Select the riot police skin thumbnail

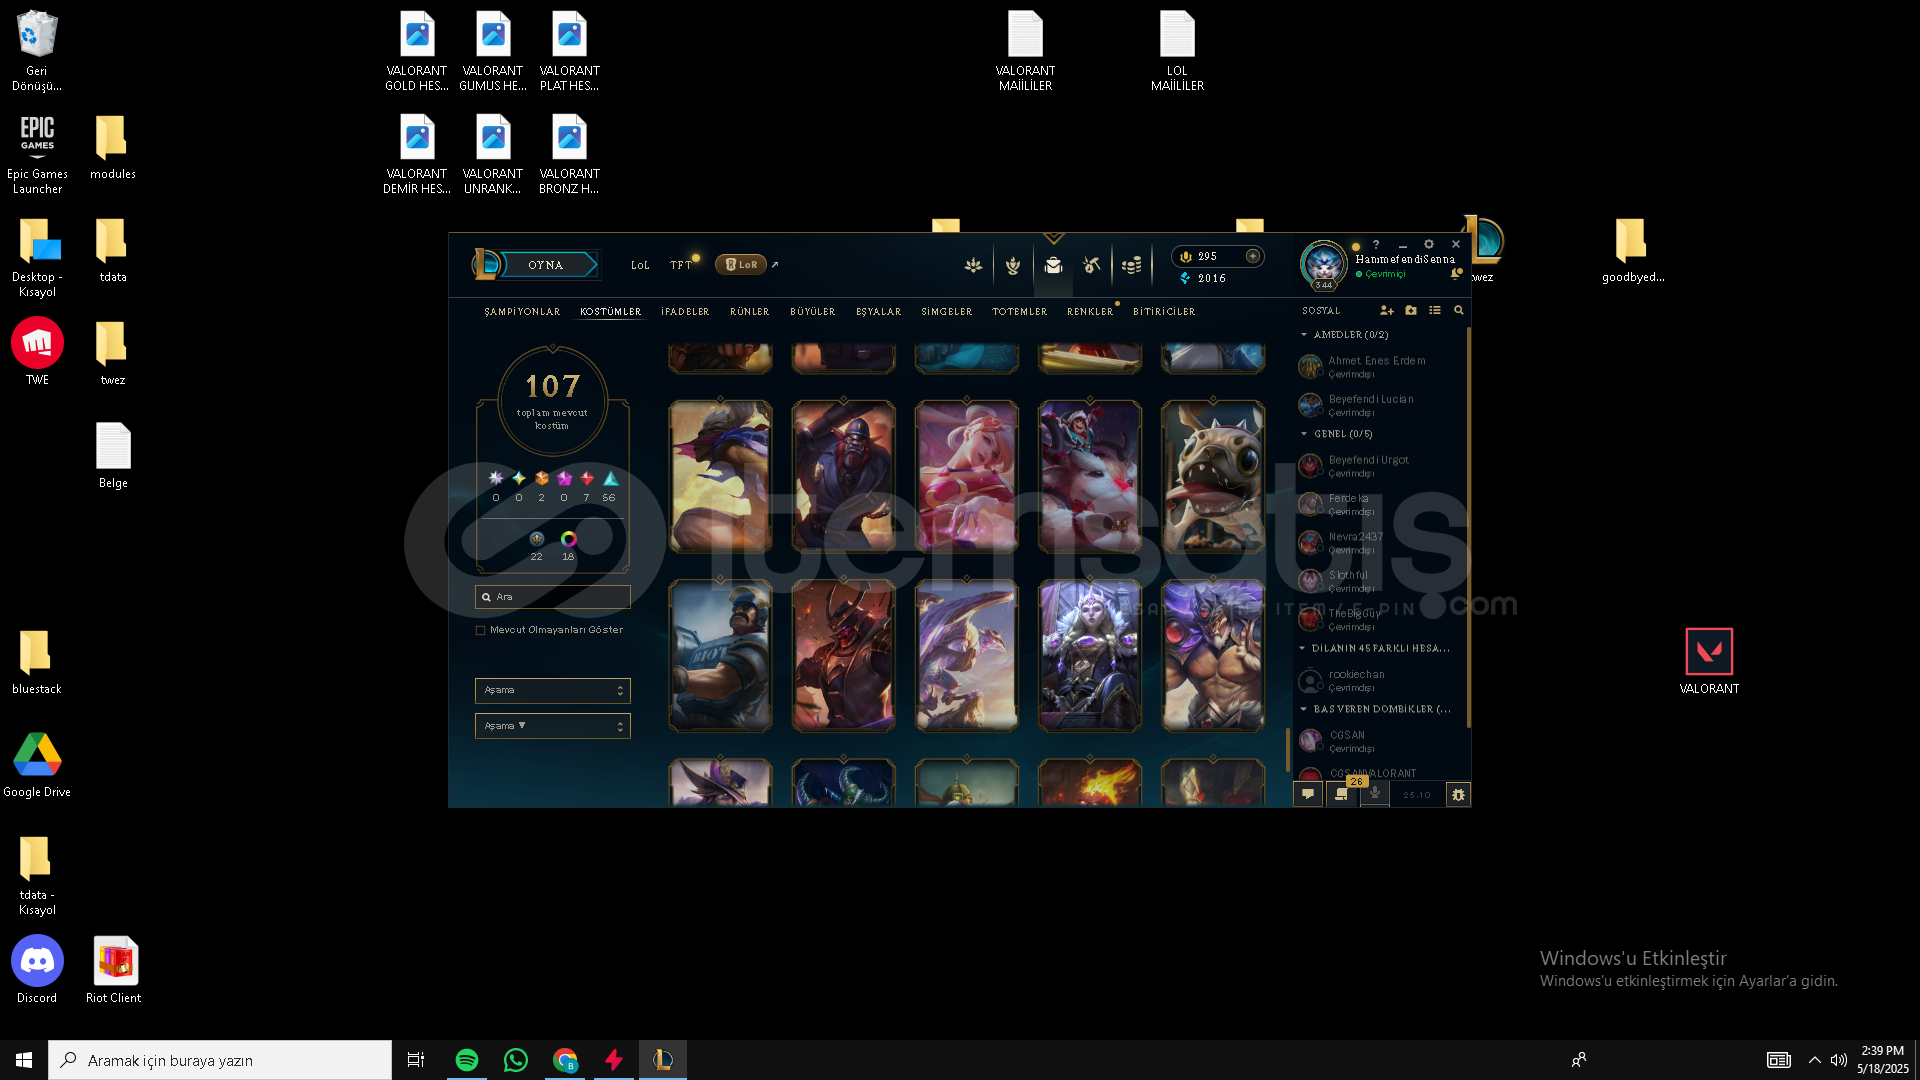coord(720,656)
